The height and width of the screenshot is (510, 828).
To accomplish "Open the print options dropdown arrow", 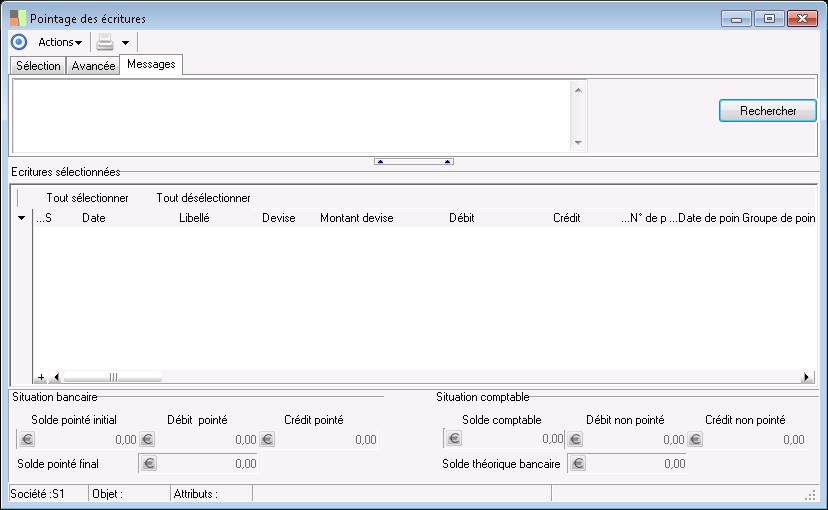I will [125, 43].
